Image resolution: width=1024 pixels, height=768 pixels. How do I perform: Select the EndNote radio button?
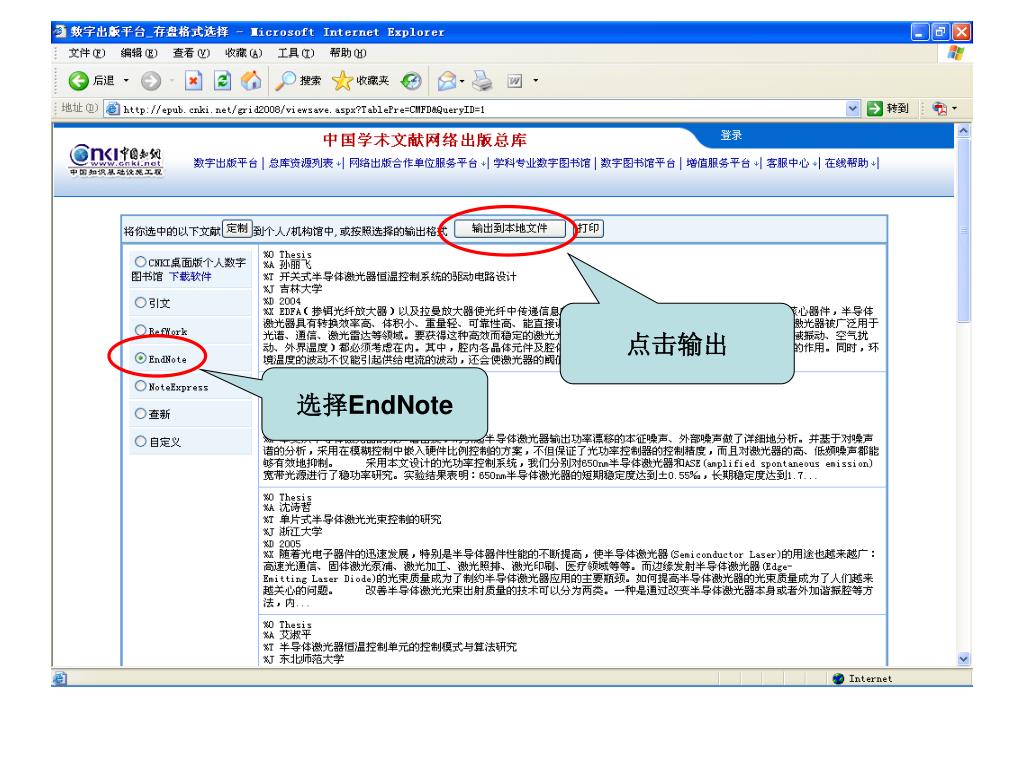pyautogui.click(x=140, y=358)
